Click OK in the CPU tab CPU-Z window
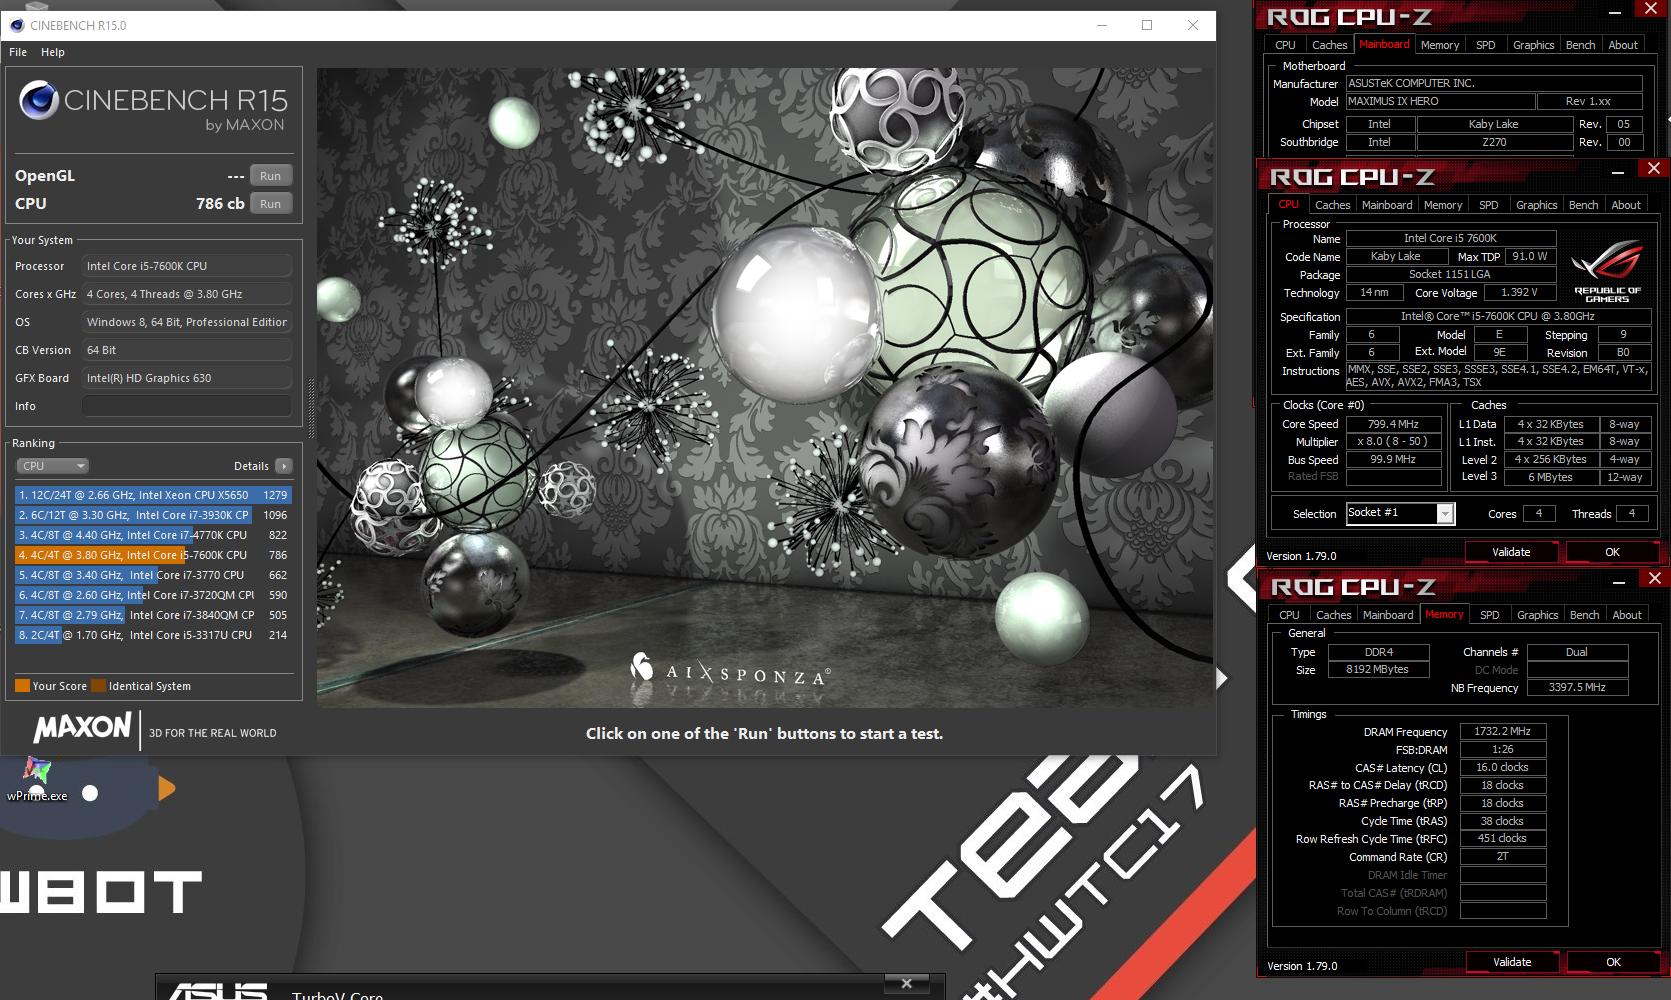 [1612, 552]
